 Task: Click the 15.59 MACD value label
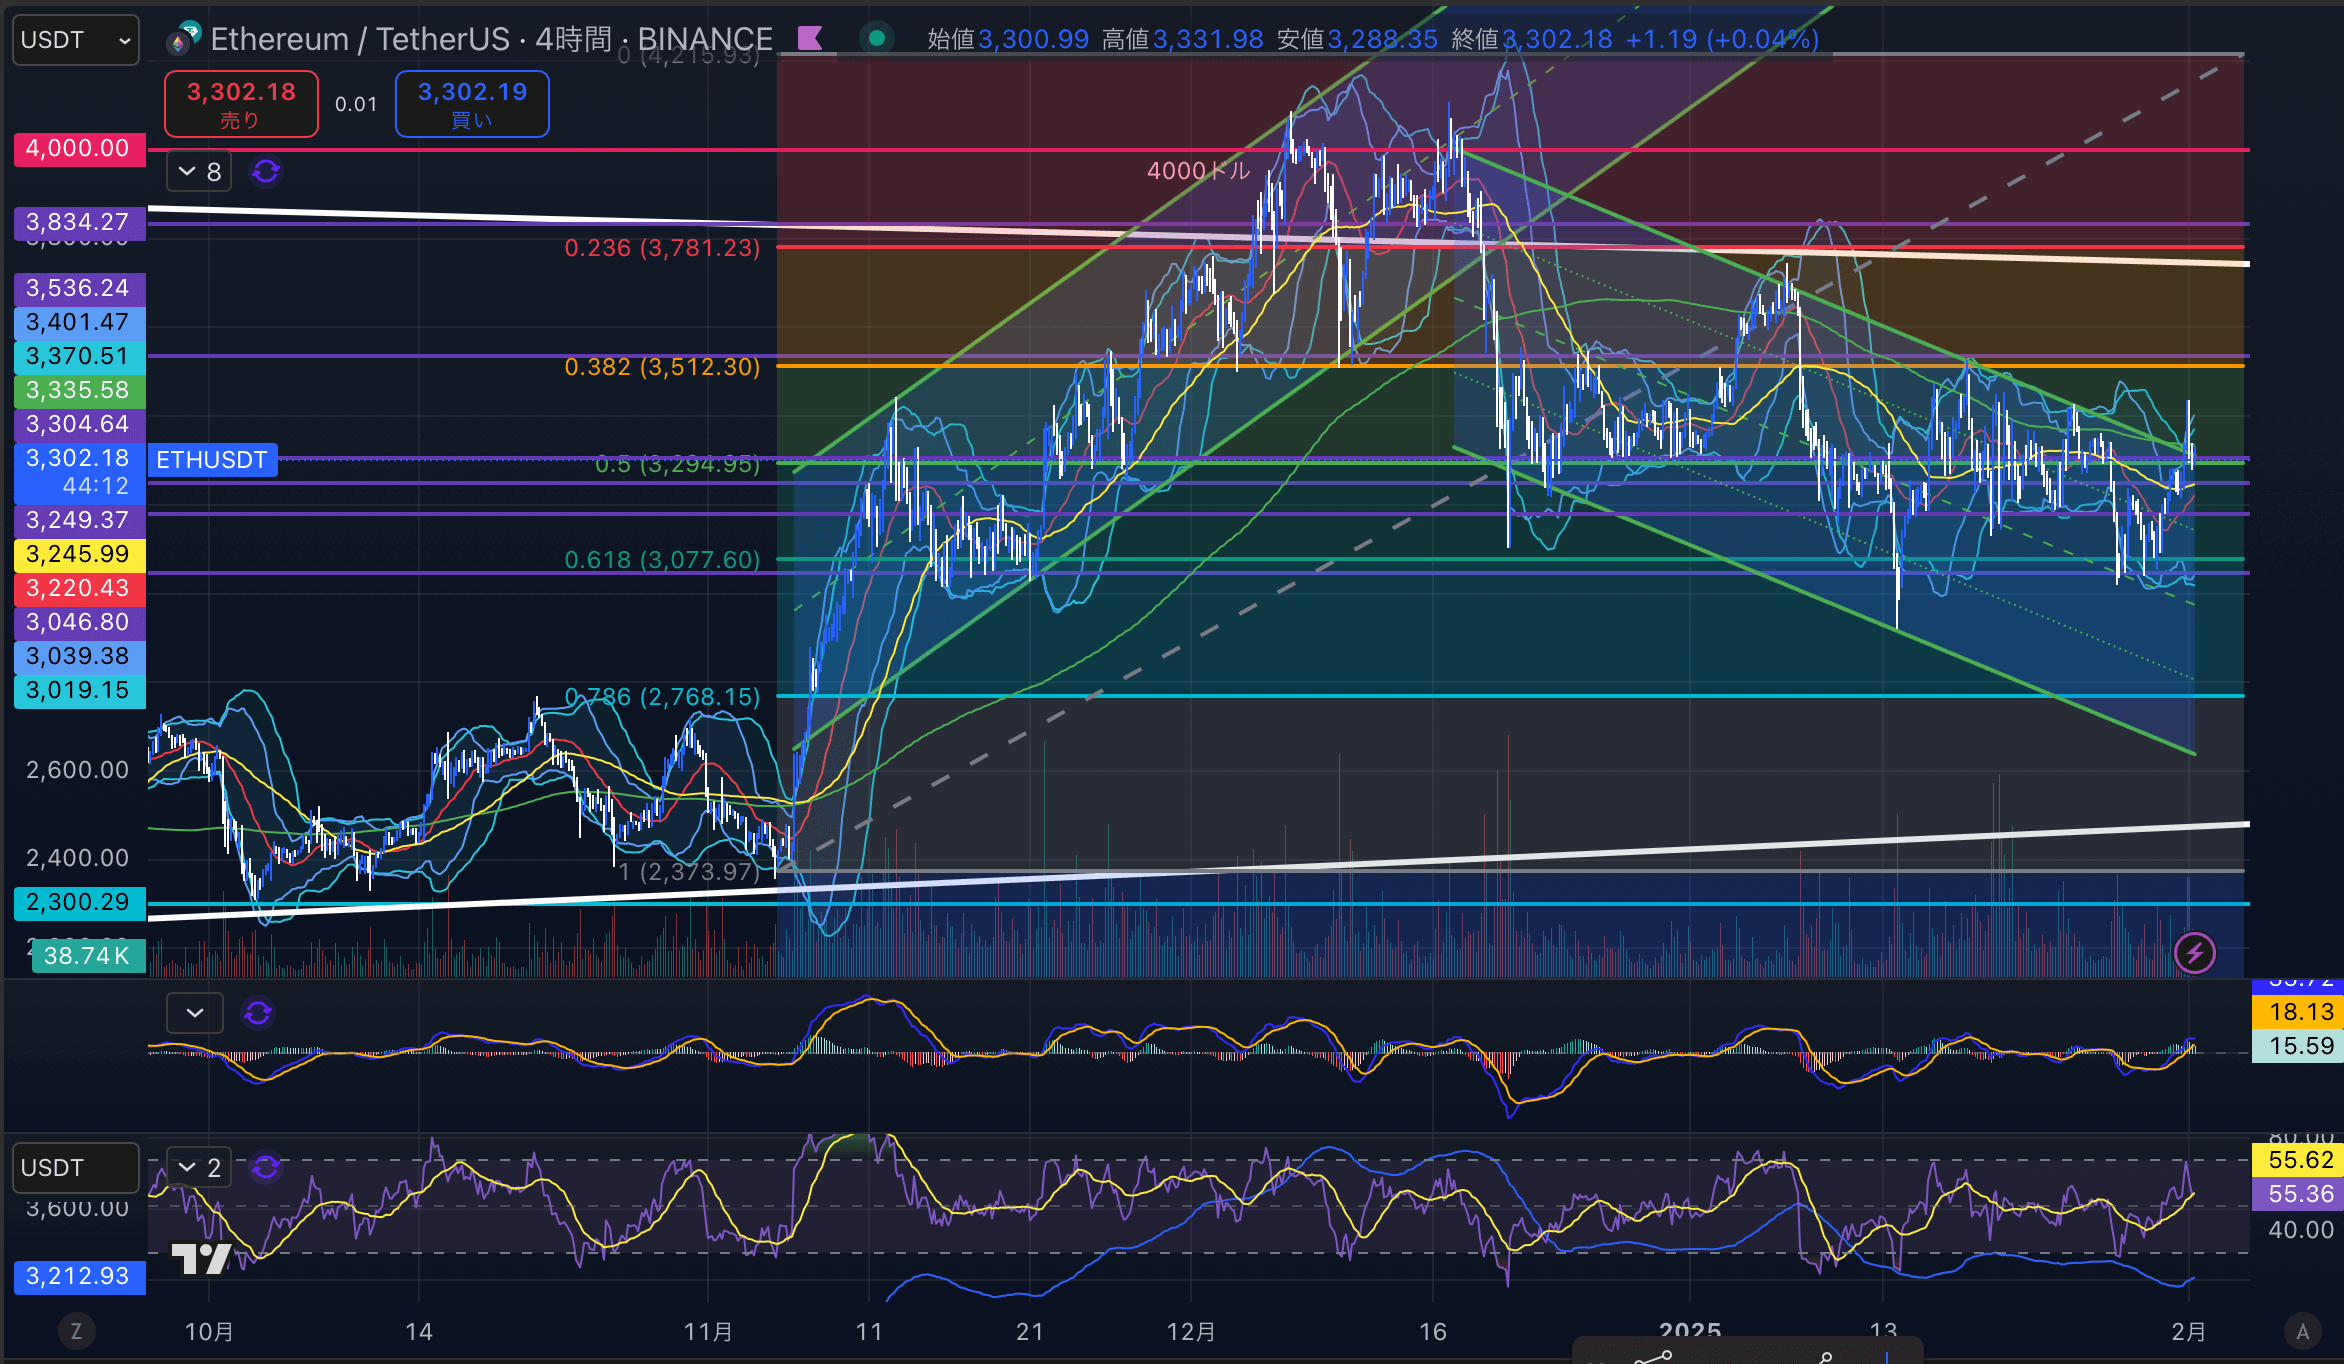pos(2297,1047)
